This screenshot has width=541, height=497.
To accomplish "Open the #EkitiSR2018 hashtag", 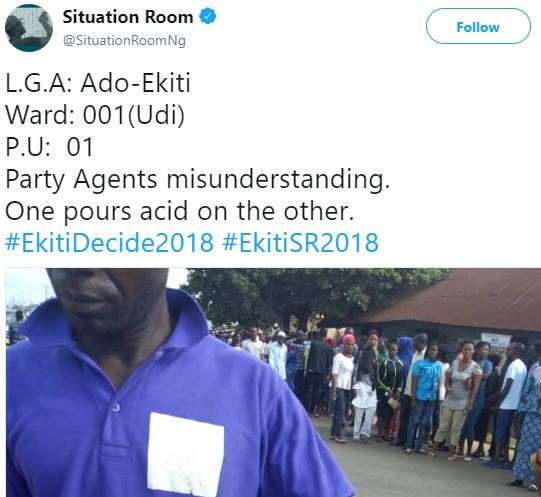I will 300,242.
